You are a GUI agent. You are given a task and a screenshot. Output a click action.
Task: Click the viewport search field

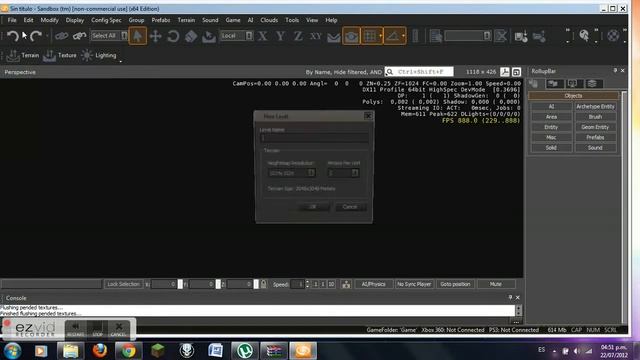(x=419, y=72)
